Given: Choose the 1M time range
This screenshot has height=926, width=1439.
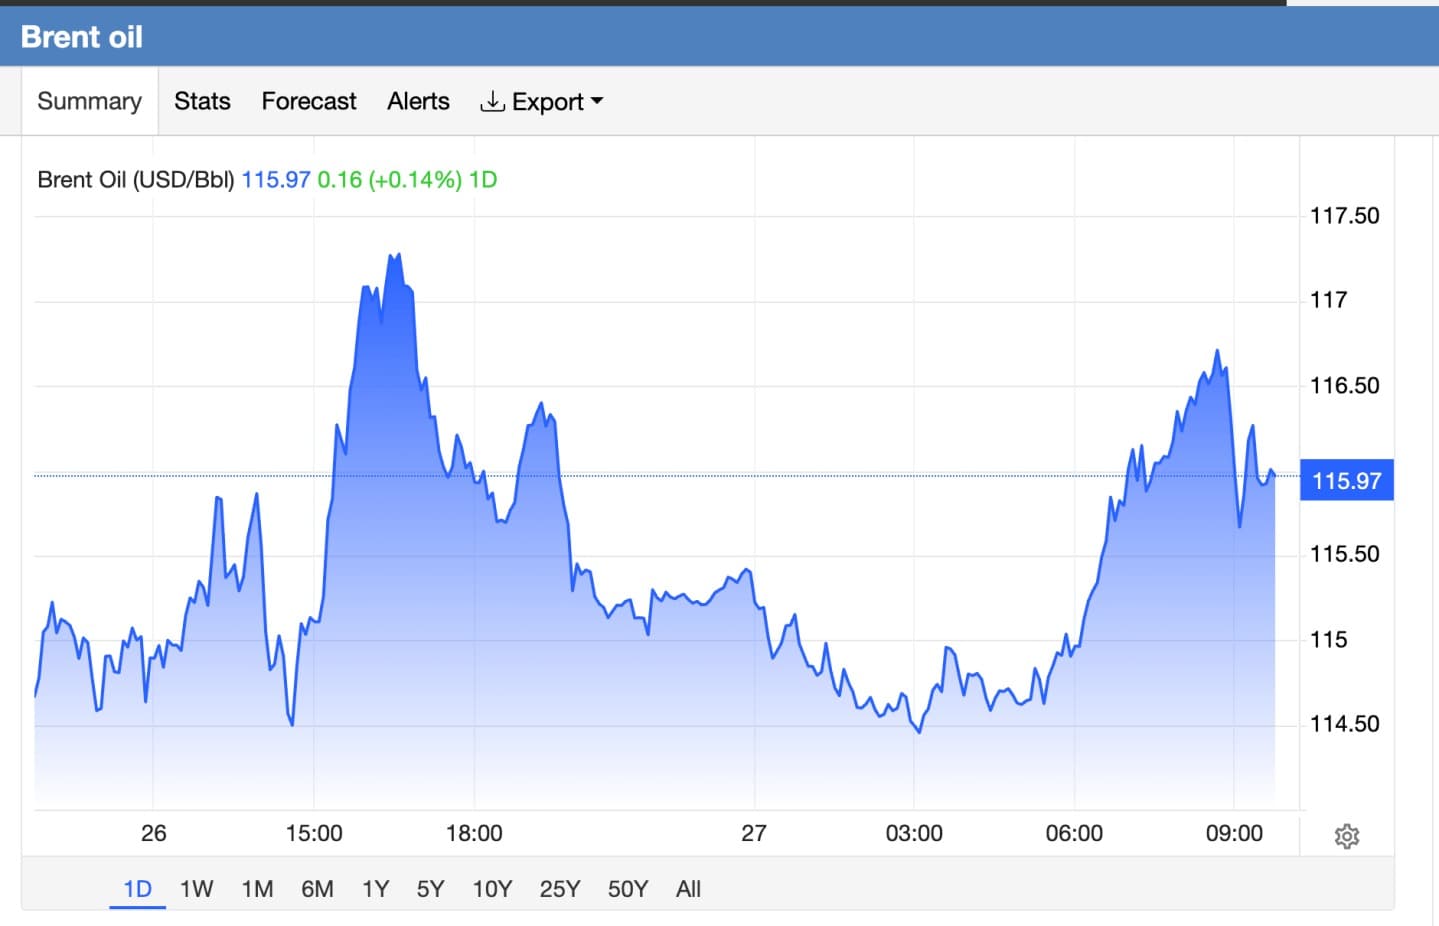Looking at the screenshot, I should pos(257,888).
